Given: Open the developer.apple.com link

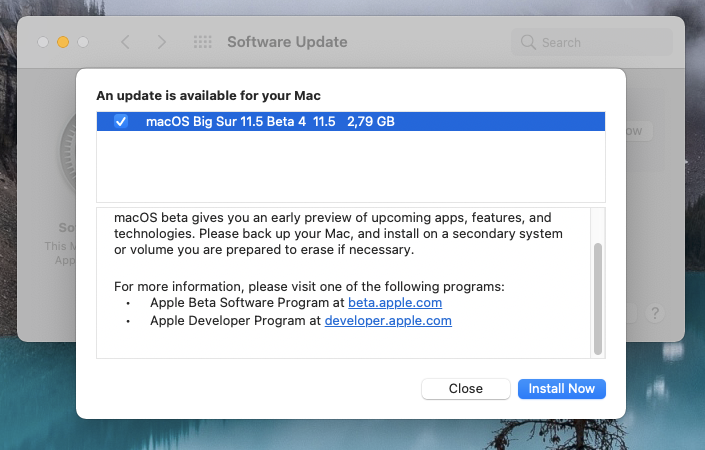Looking at the screenshot, I should pos(388,321).
